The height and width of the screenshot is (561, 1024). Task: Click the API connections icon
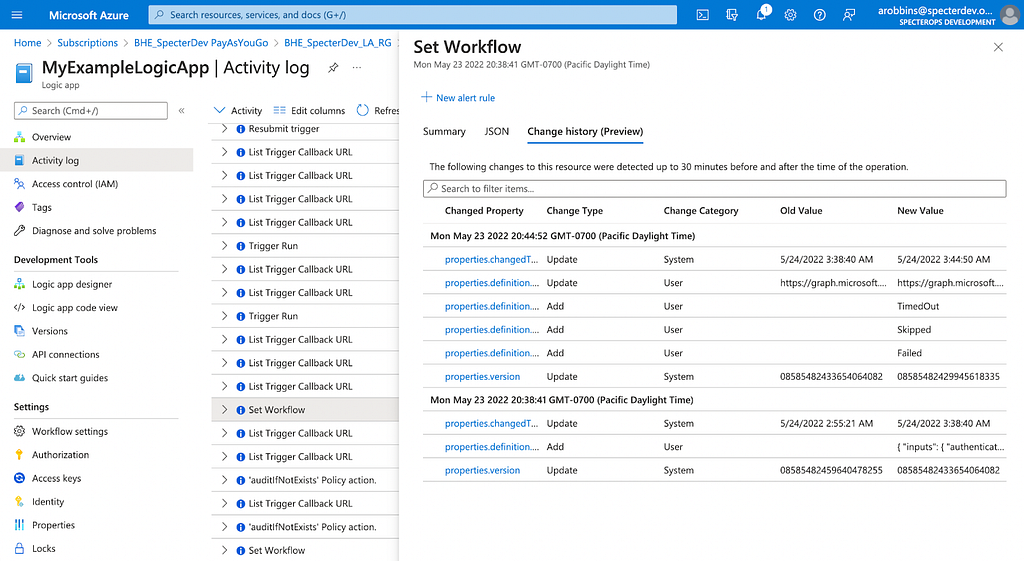coord(20,355)
